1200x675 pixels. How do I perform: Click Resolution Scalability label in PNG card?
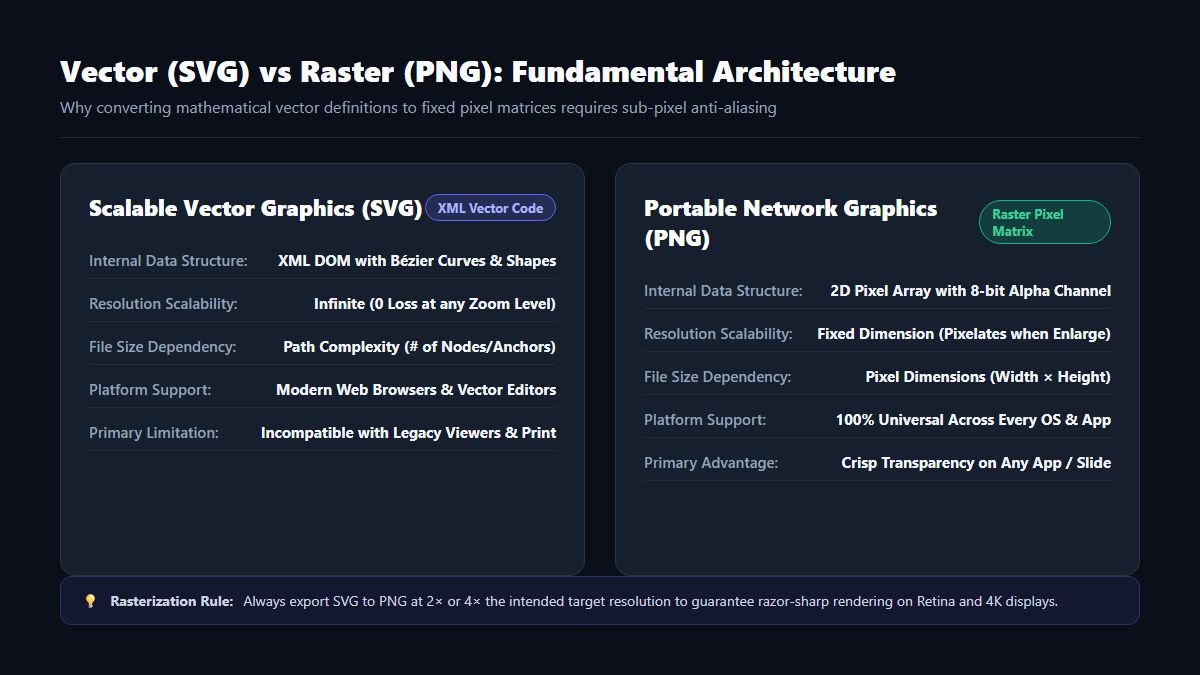tap(718, 334)
